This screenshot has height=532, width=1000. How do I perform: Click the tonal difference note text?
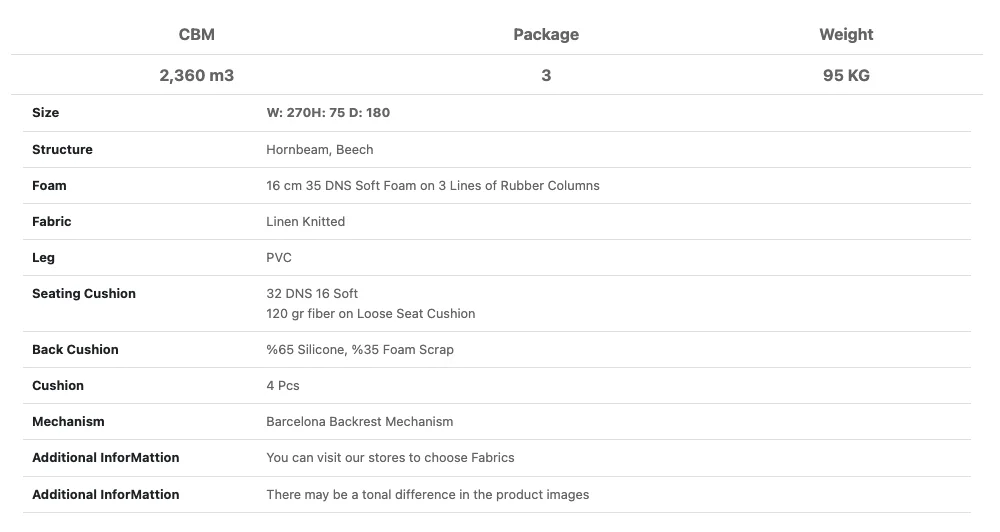coord(428,494)
